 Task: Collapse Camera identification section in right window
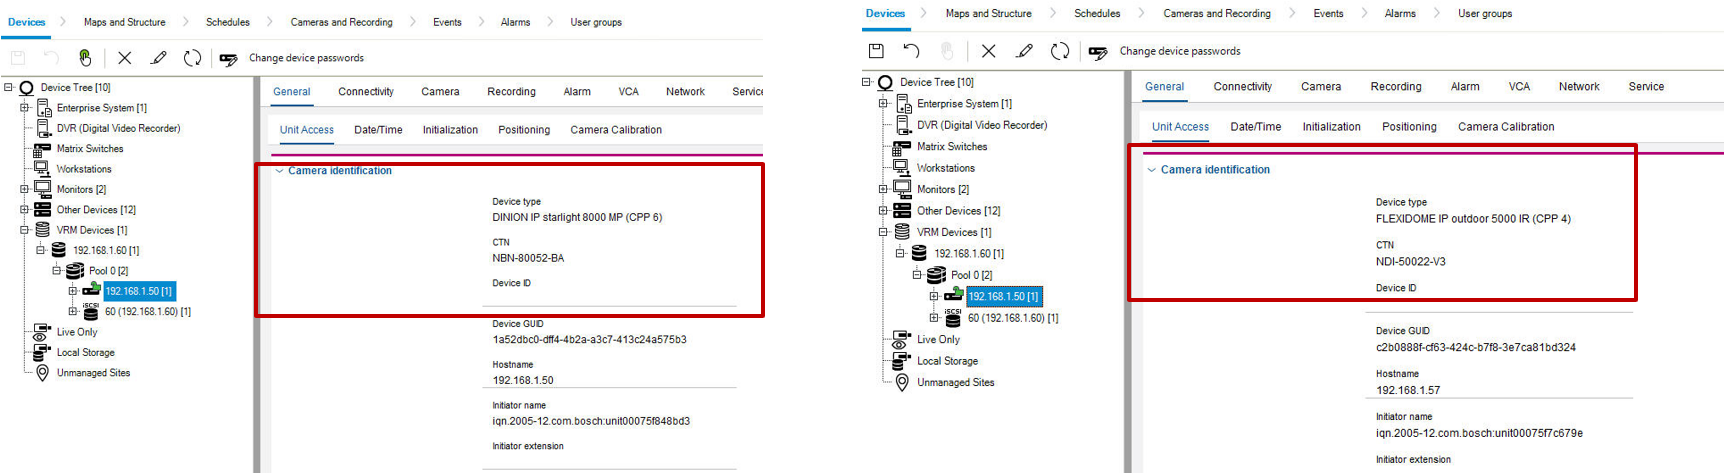pos(1151,170)
